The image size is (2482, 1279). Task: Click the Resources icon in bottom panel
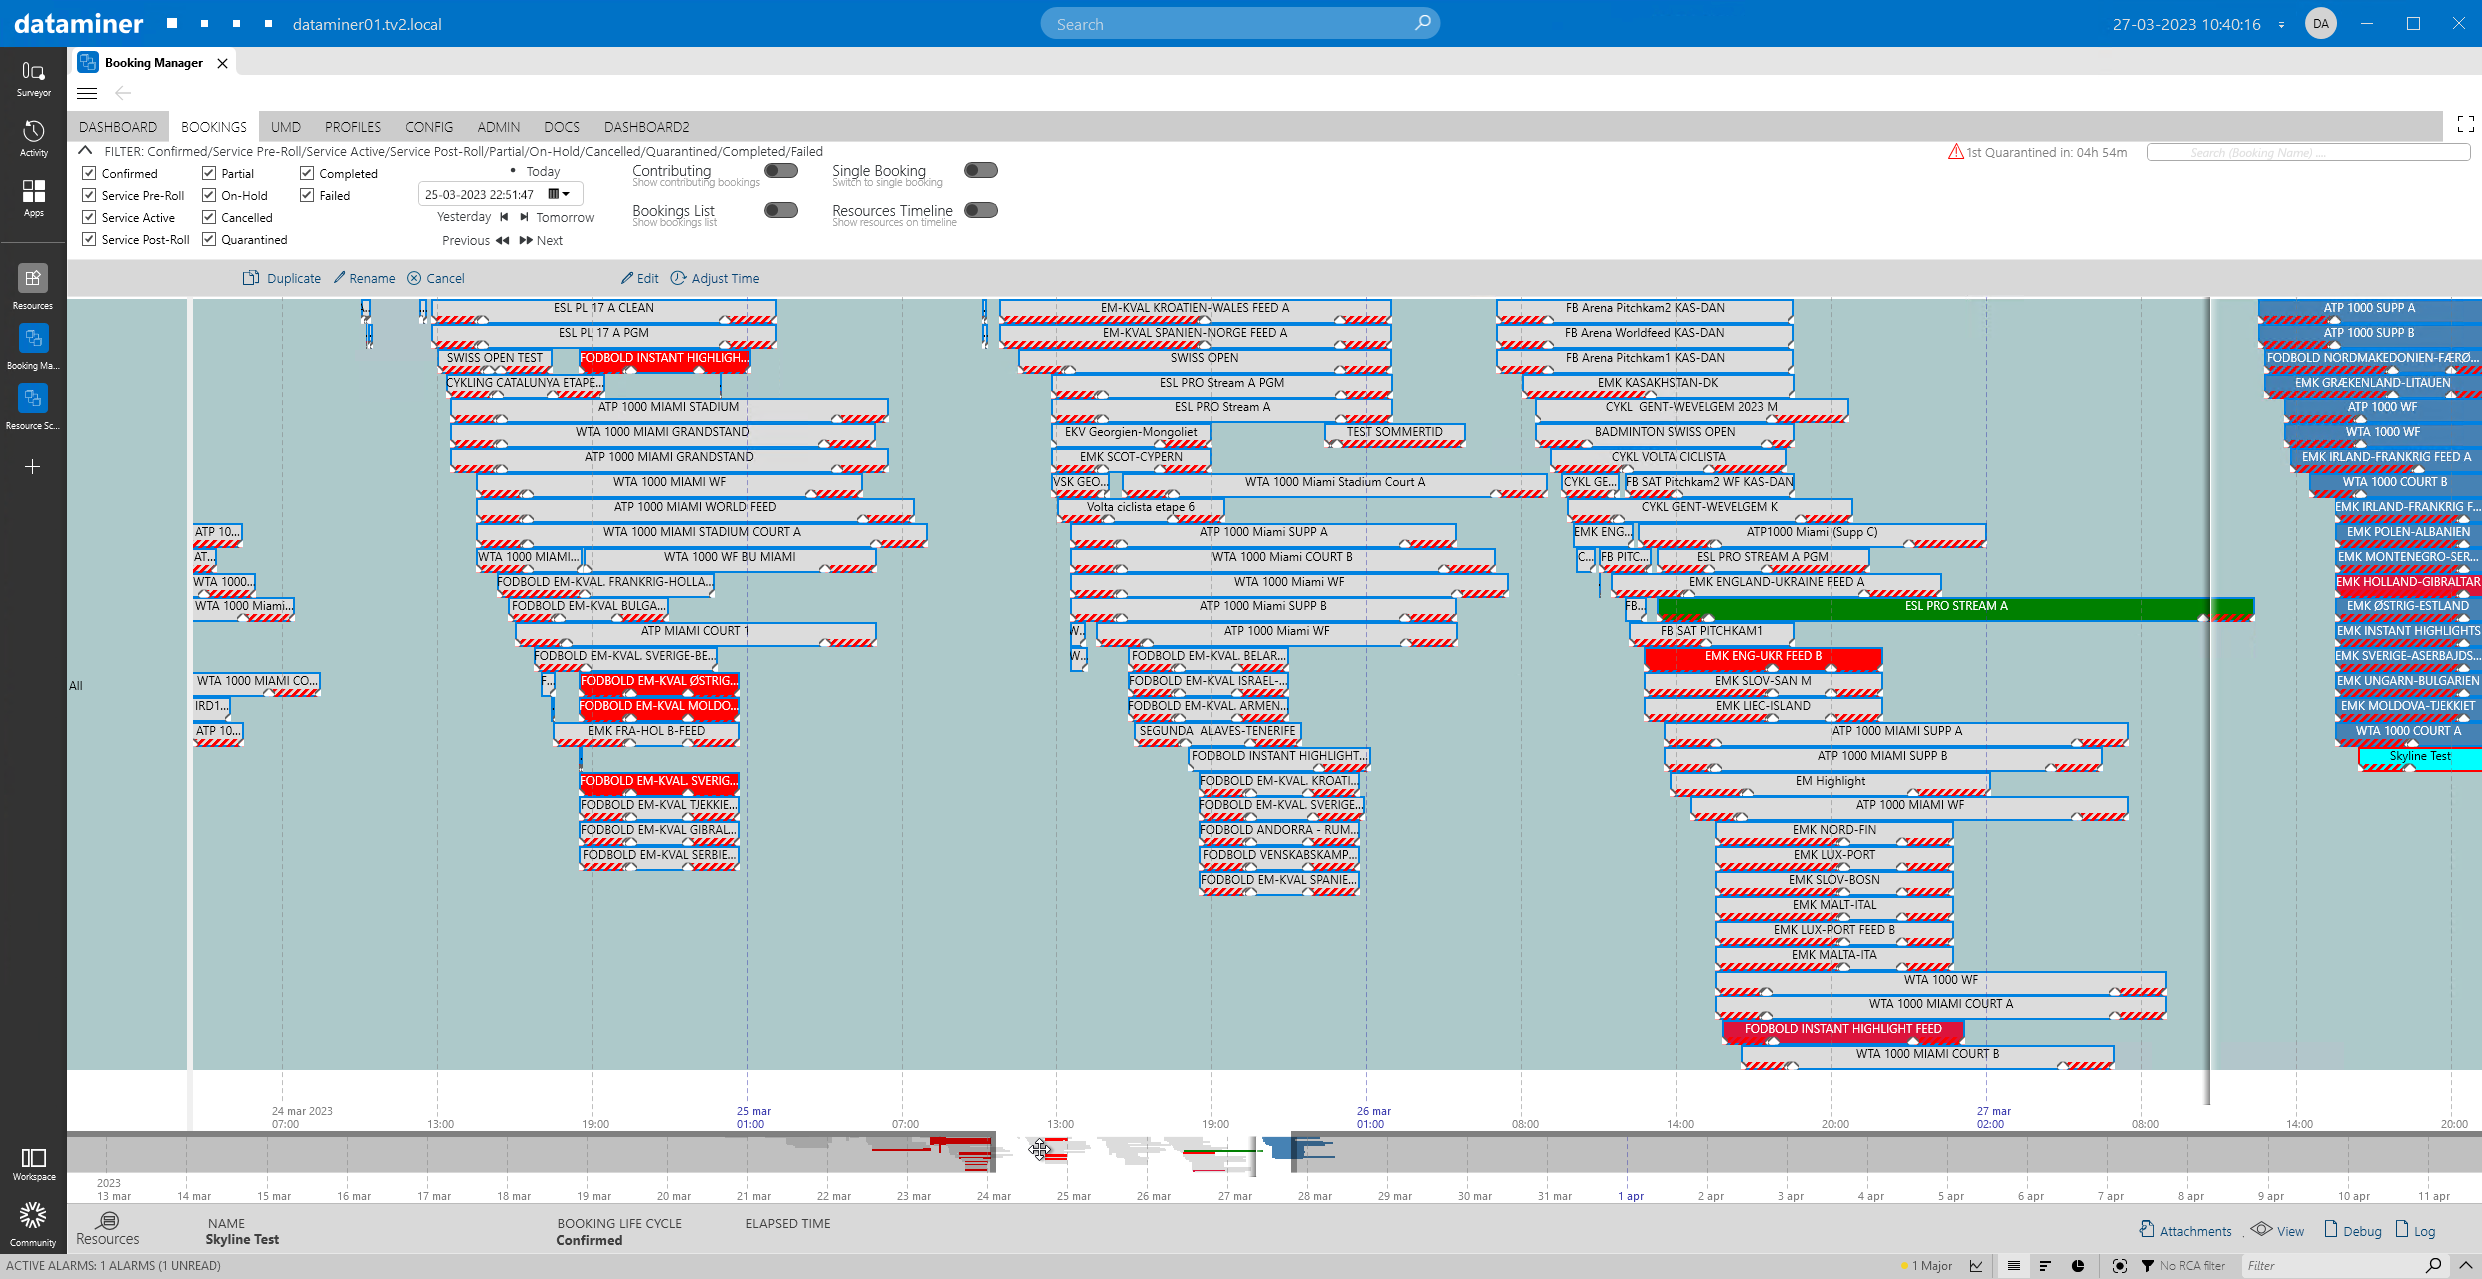108,1229
